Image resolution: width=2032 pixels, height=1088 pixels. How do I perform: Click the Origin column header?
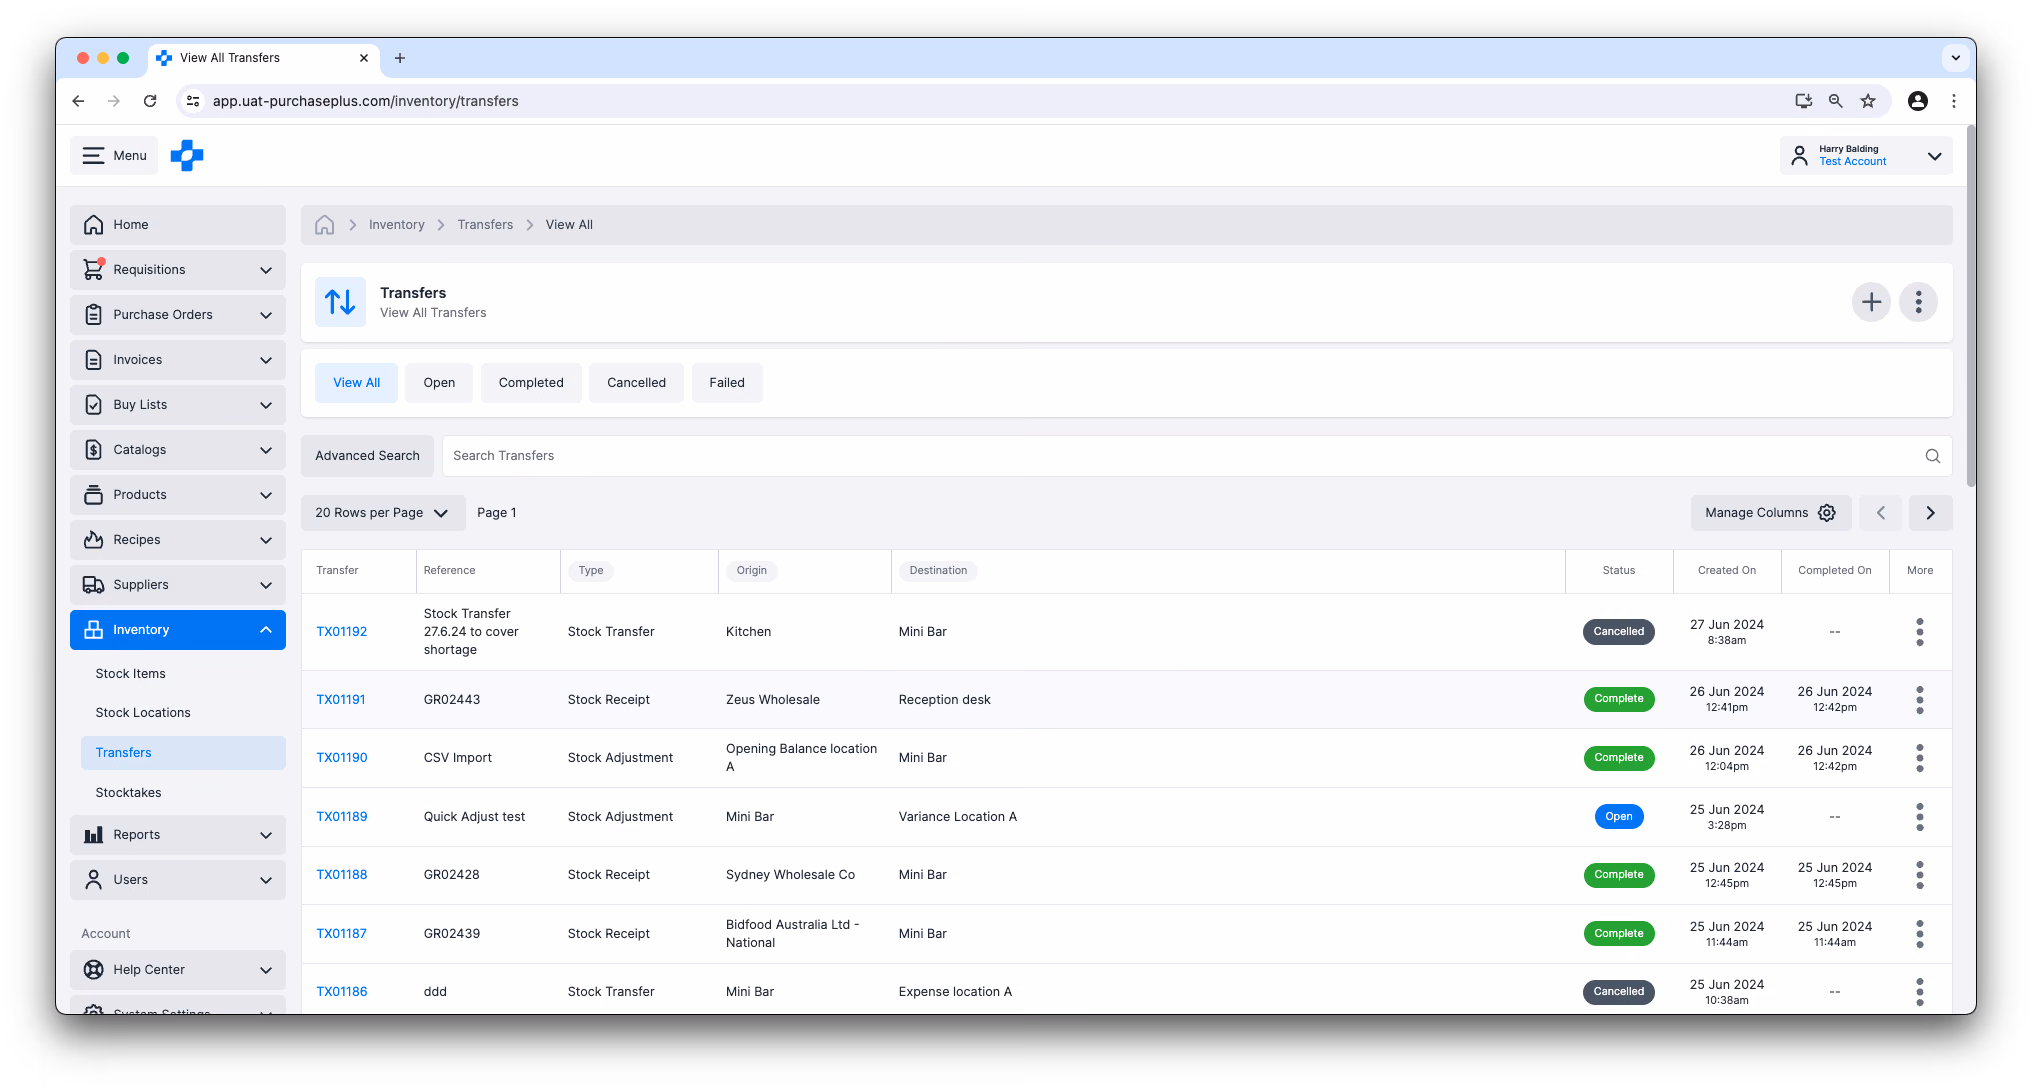(x=752, y=571)
